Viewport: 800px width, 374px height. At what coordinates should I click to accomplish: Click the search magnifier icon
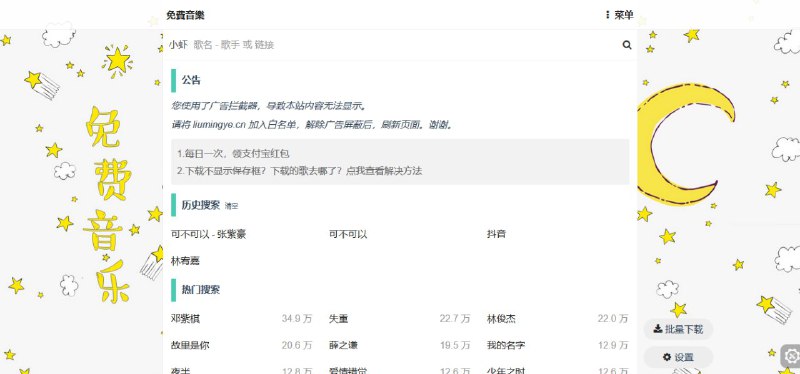click(627, 45)
